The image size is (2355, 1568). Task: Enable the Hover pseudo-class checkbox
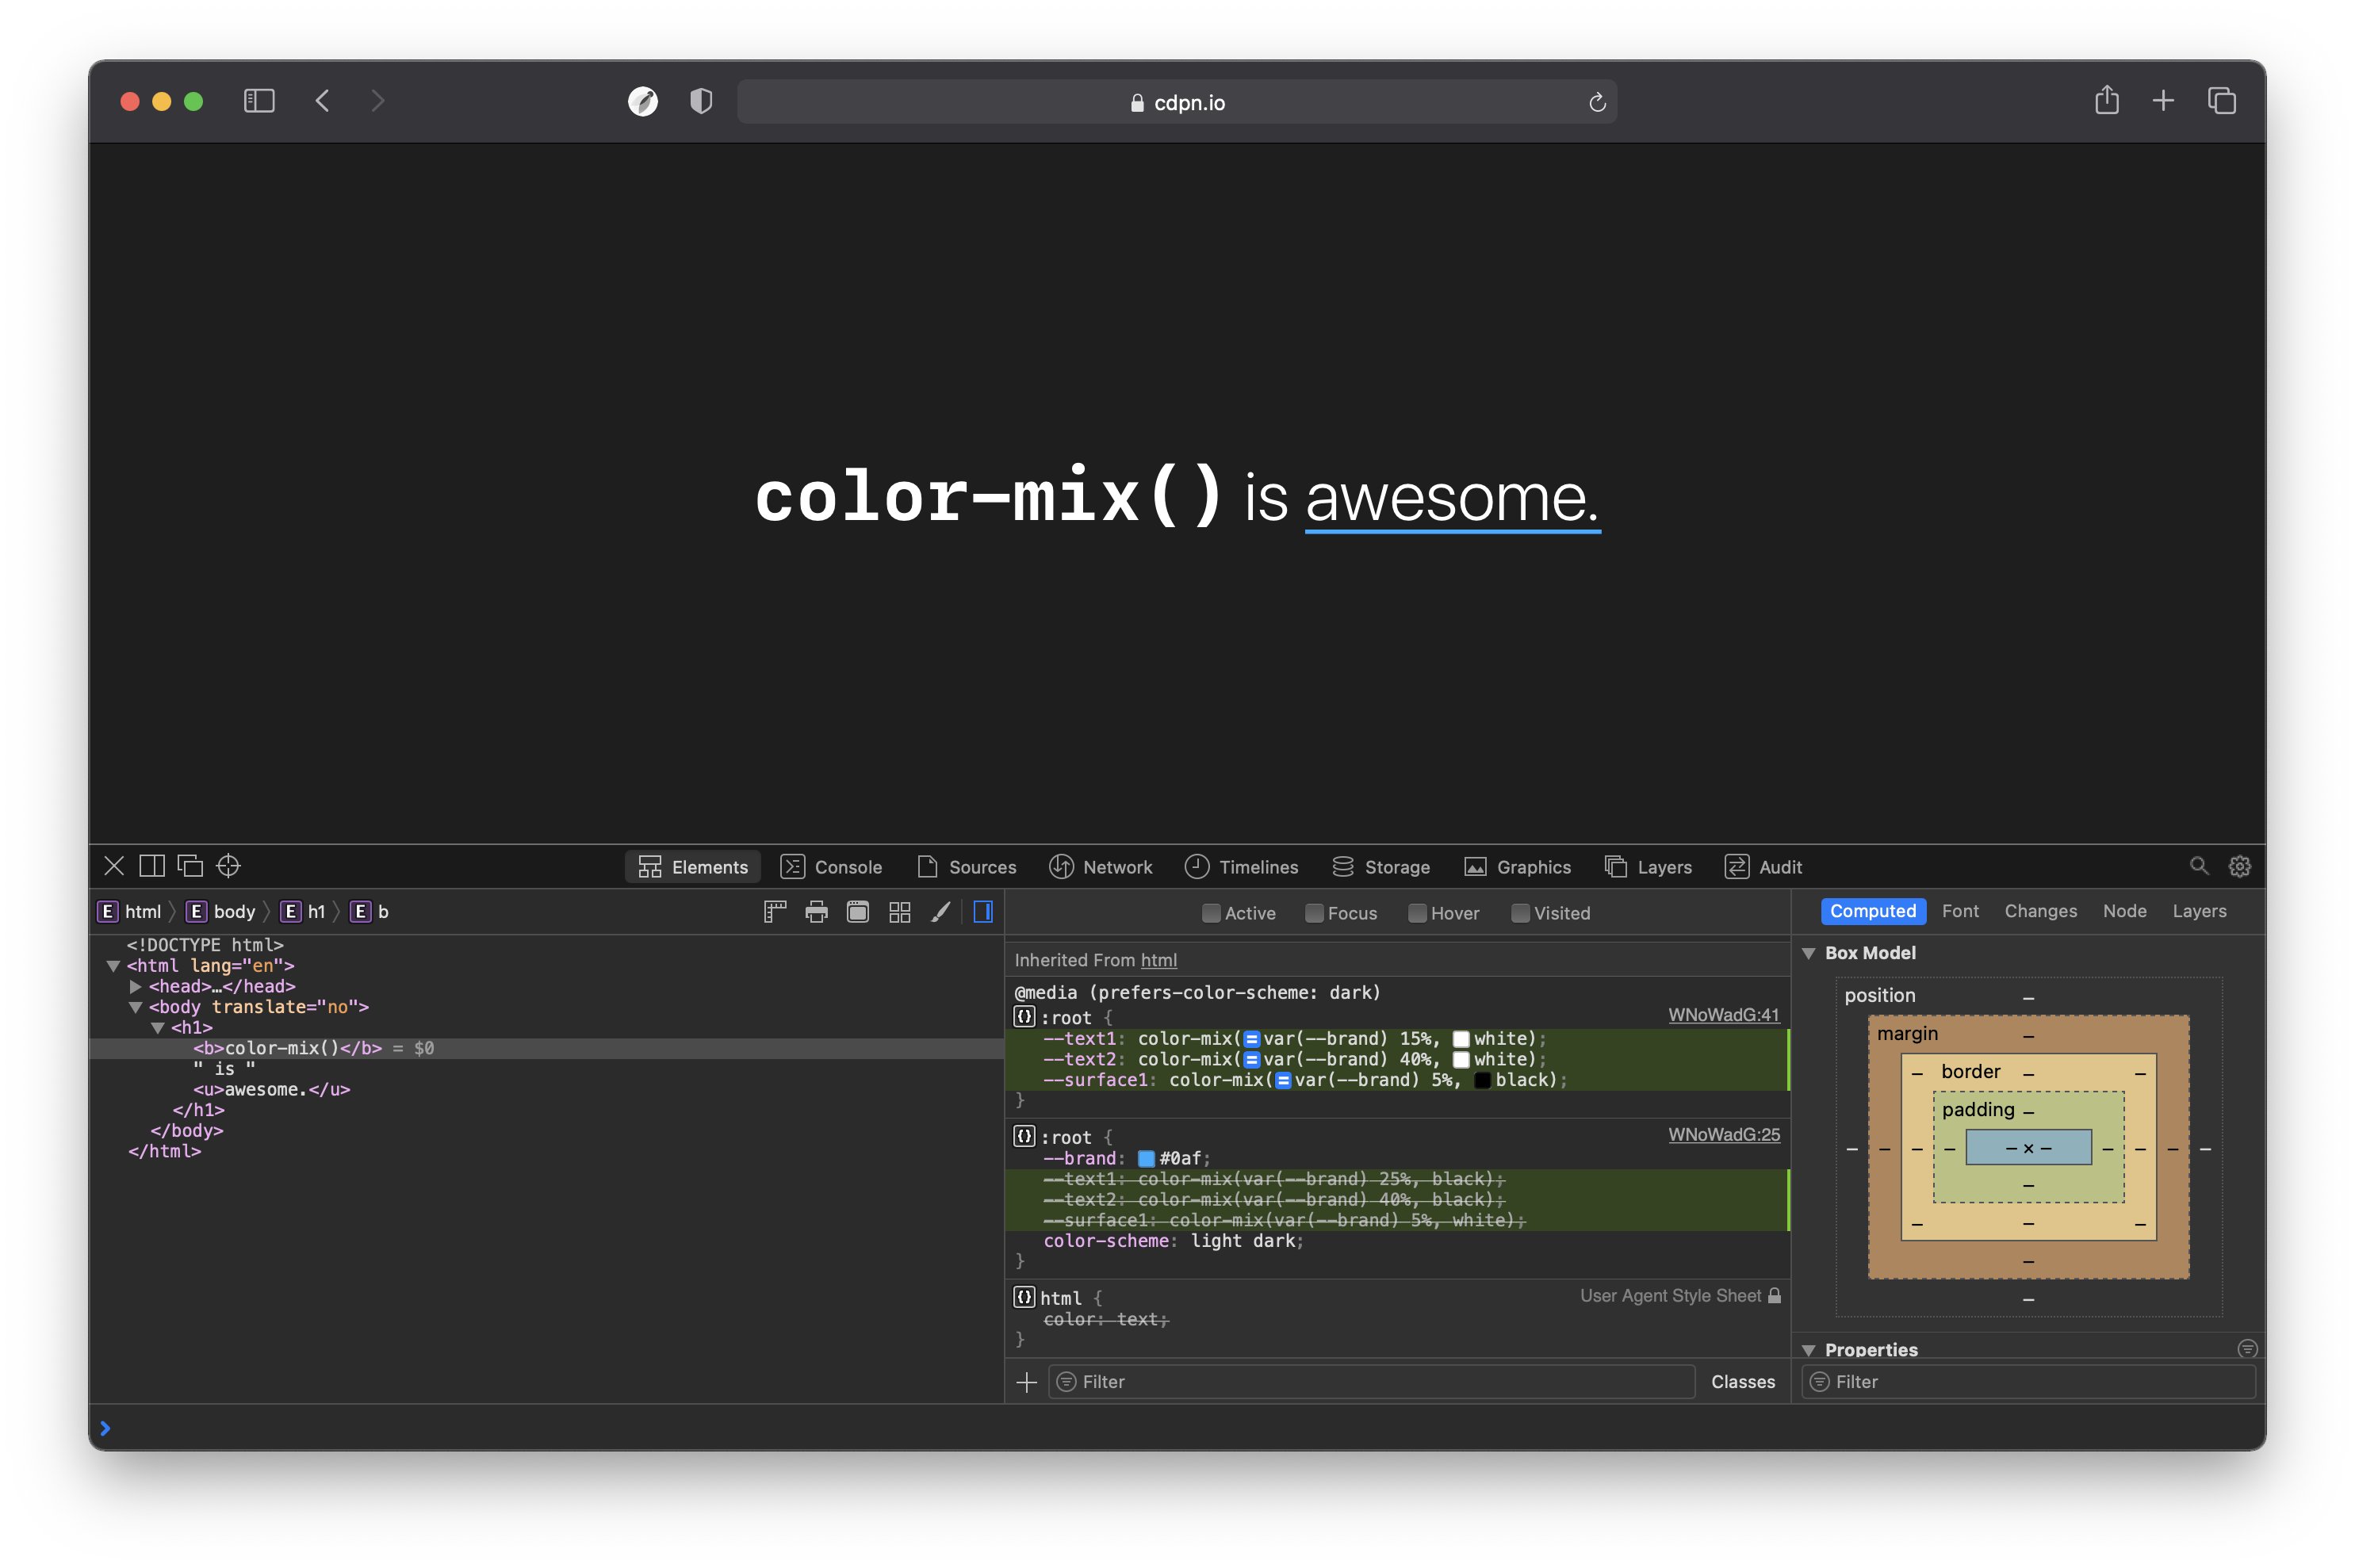pos(1417,913)
